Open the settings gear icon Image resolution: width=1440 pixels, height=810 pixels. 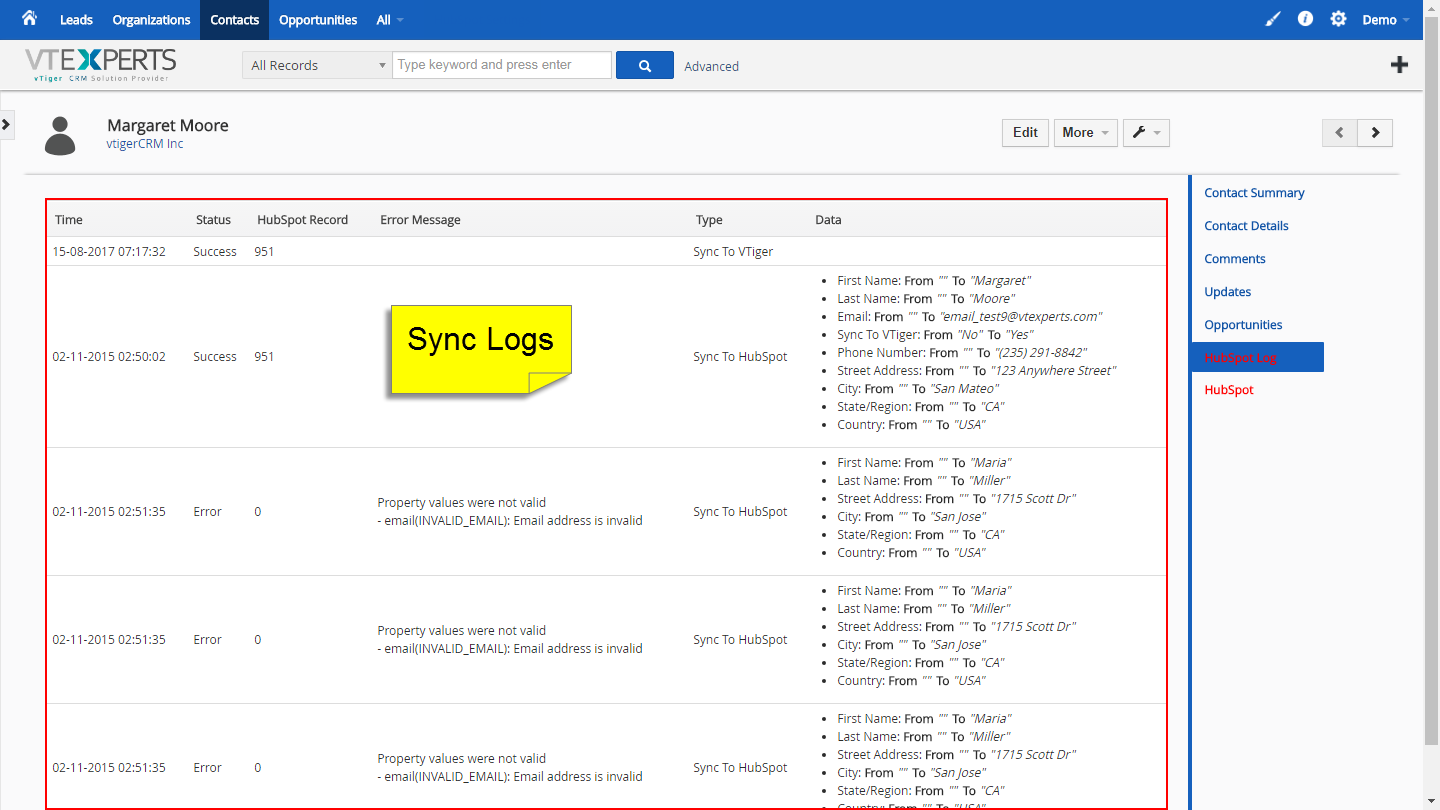click(1339, 19)
